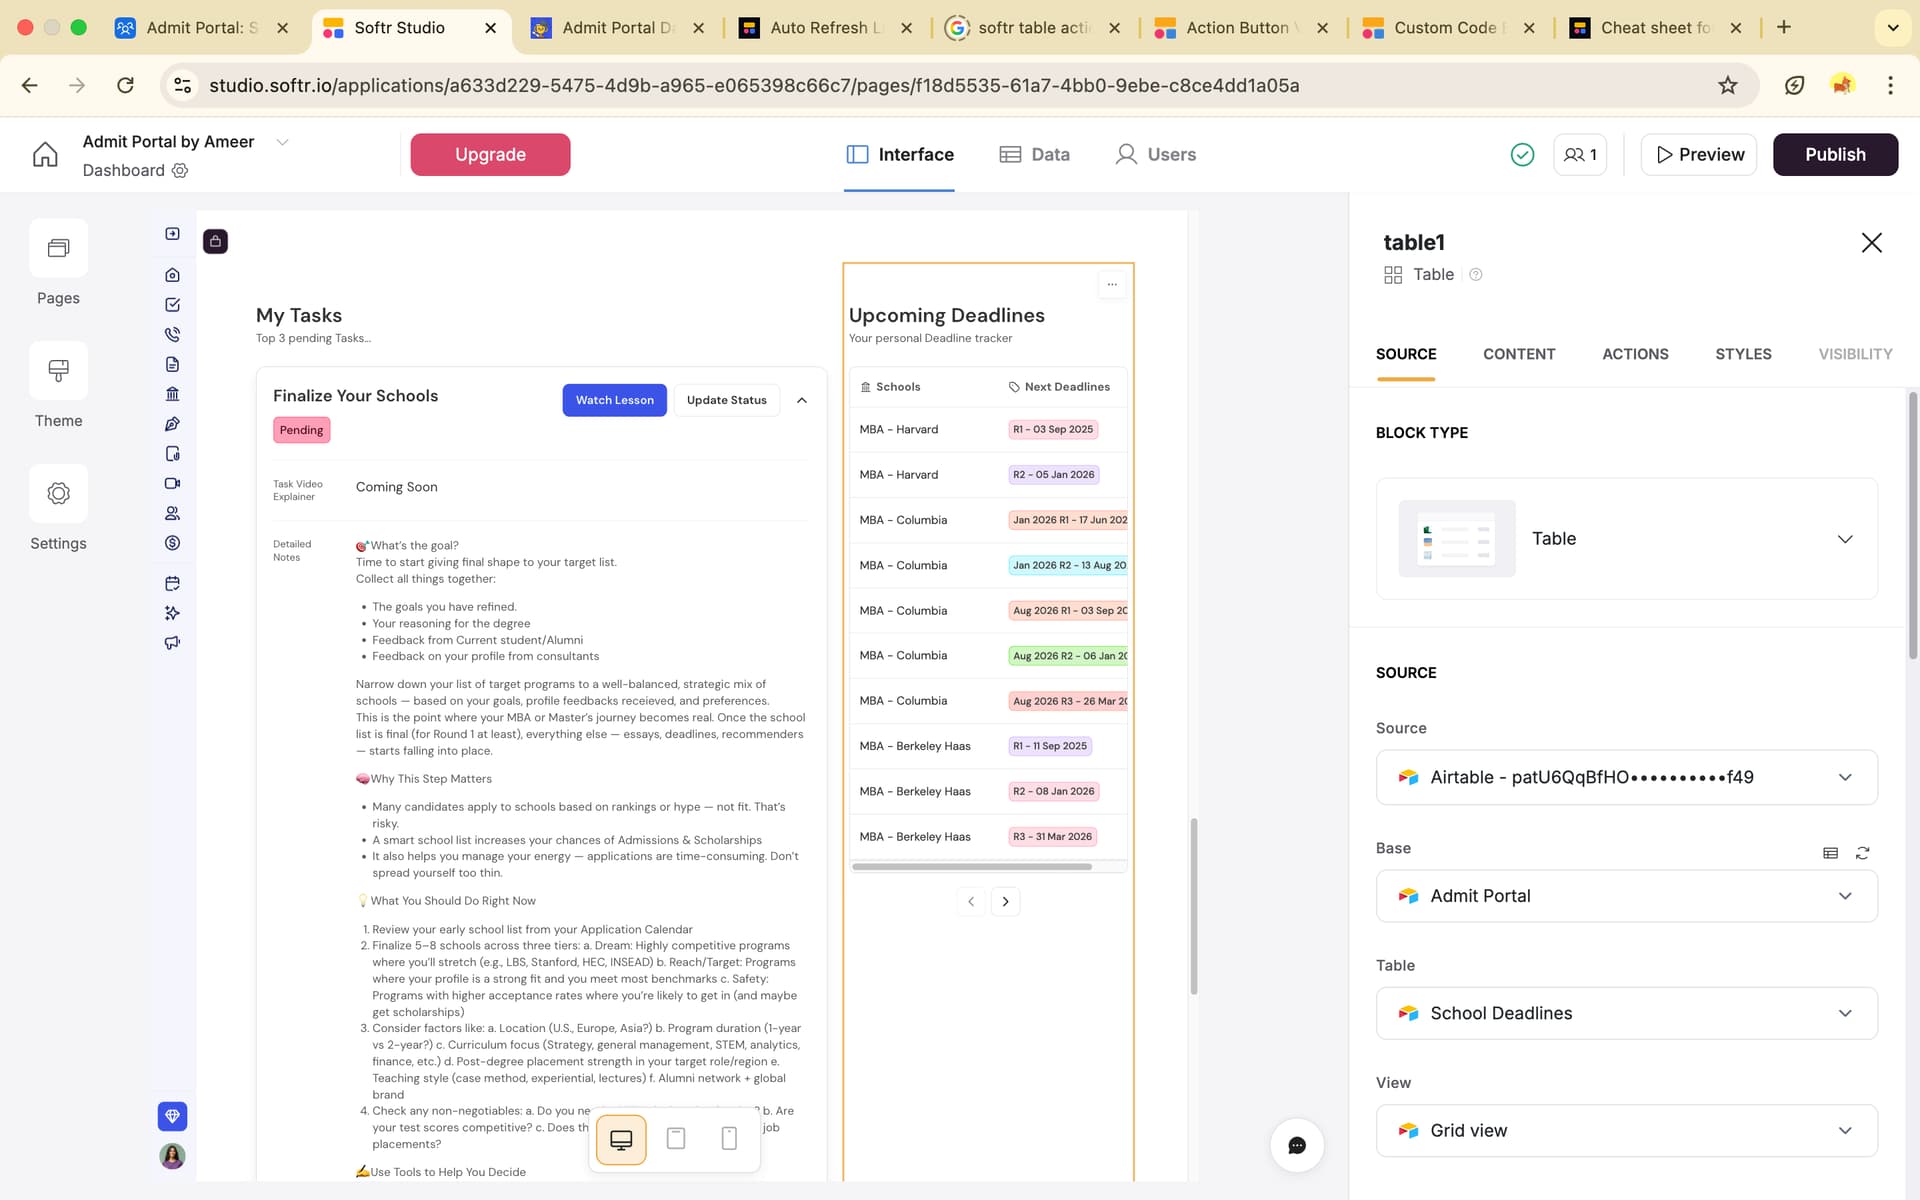The width and height of the screenshot is (1920, 1200).
Task: Click the house icon in app sidebar
Action: point(172,275)
